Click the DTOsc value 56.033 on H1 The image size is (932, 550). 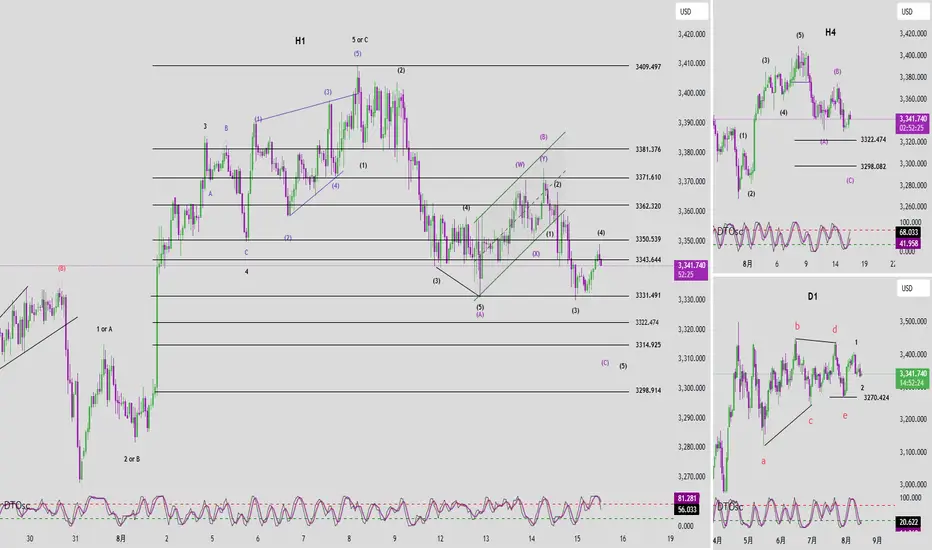tap(687, 510)
